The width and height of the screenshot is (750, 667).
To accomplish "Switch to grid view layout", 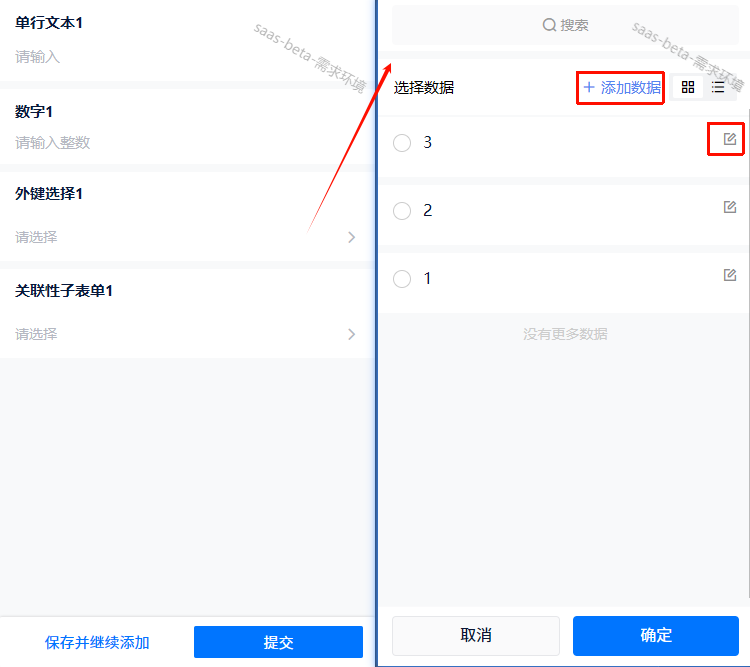I will click(687, 88).
